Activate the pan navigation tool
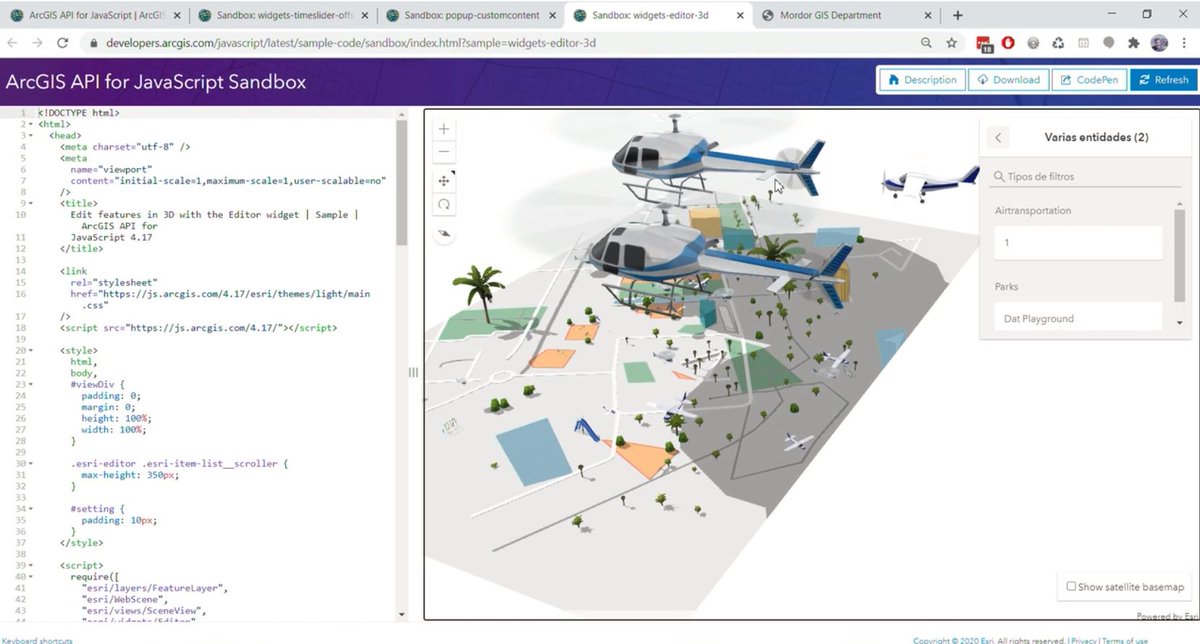1200x644 pixels. pos(445,181)
